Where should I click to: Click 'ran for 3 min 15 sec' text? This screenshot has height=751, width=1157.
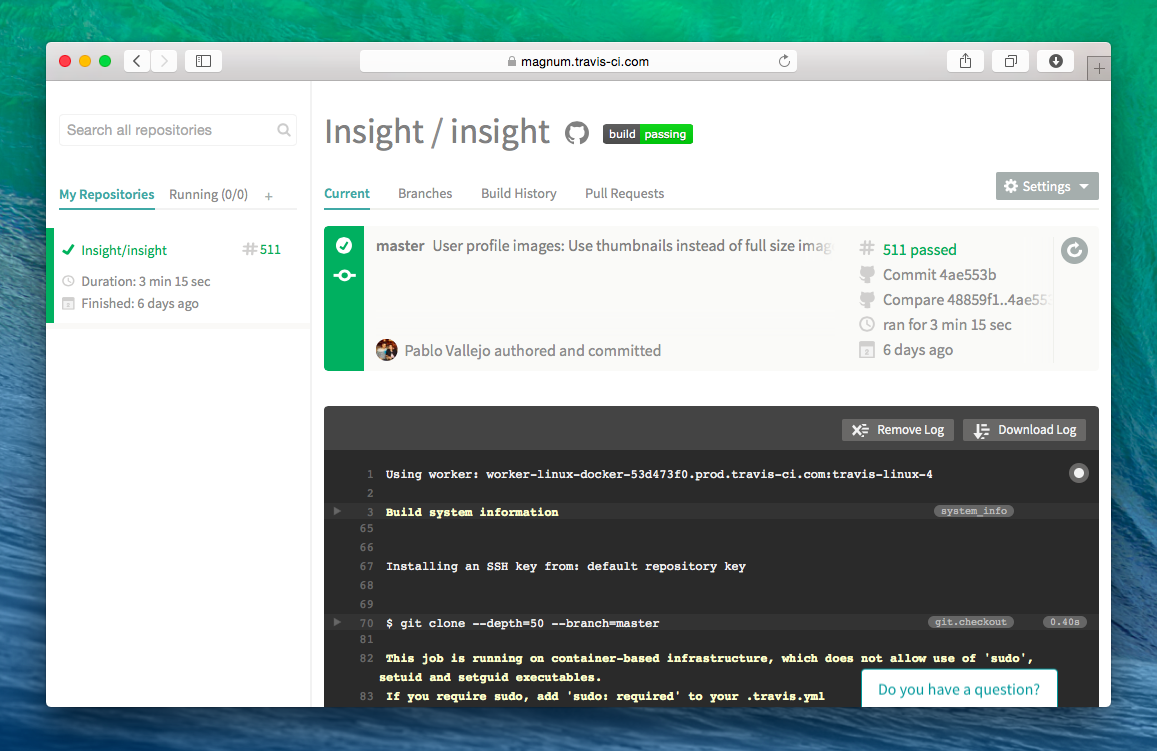tap(947, 325)
